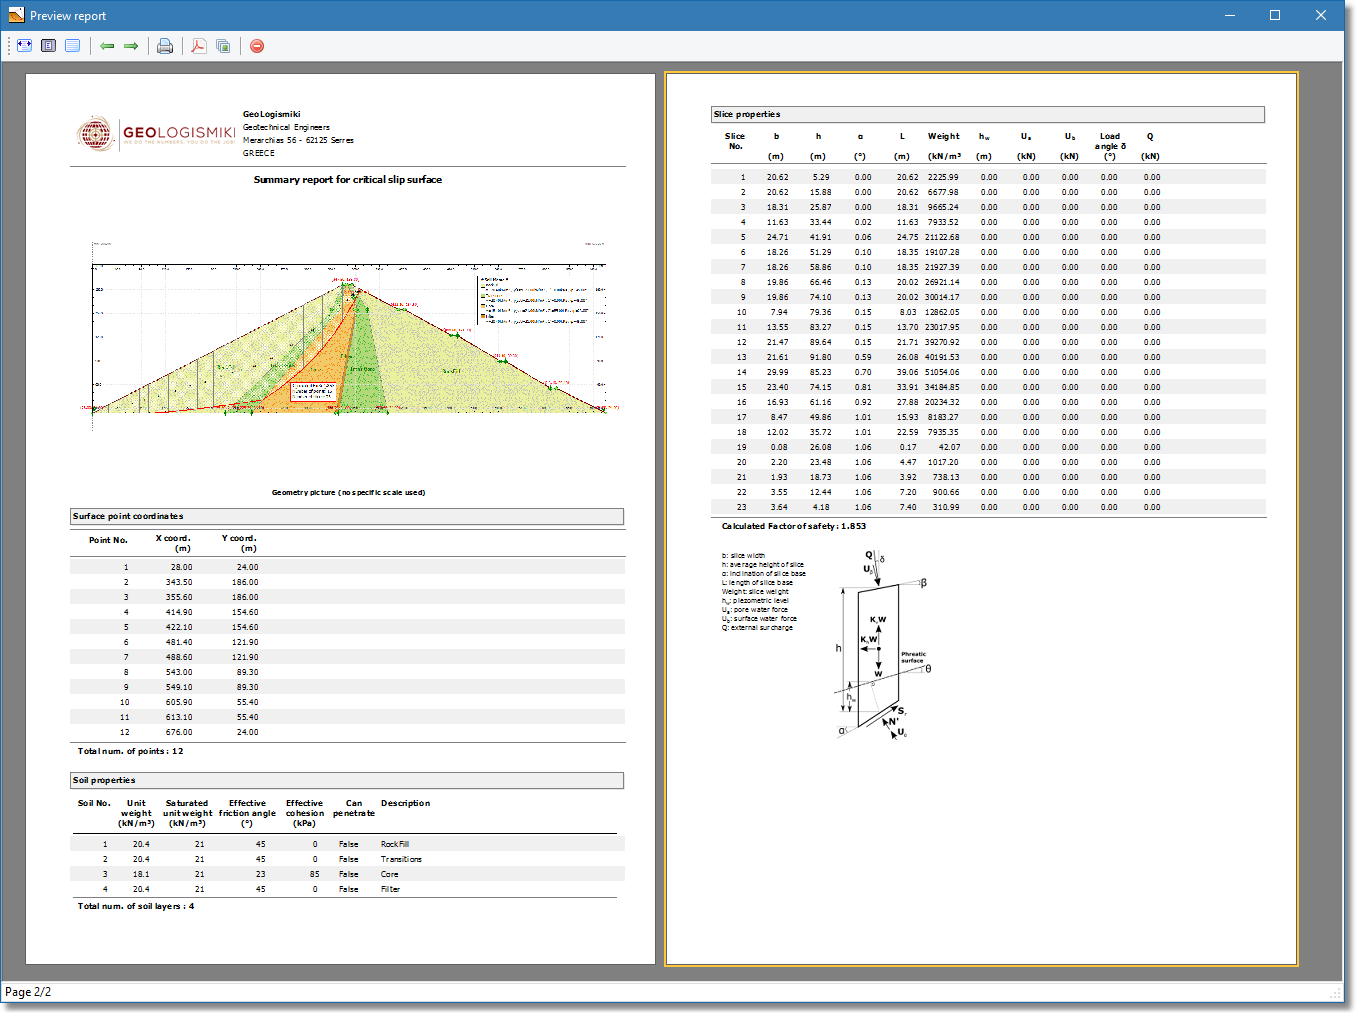Select the page width text view icon
Viewport: 1357px width, 1015px height.
click(x=72, y=45)
